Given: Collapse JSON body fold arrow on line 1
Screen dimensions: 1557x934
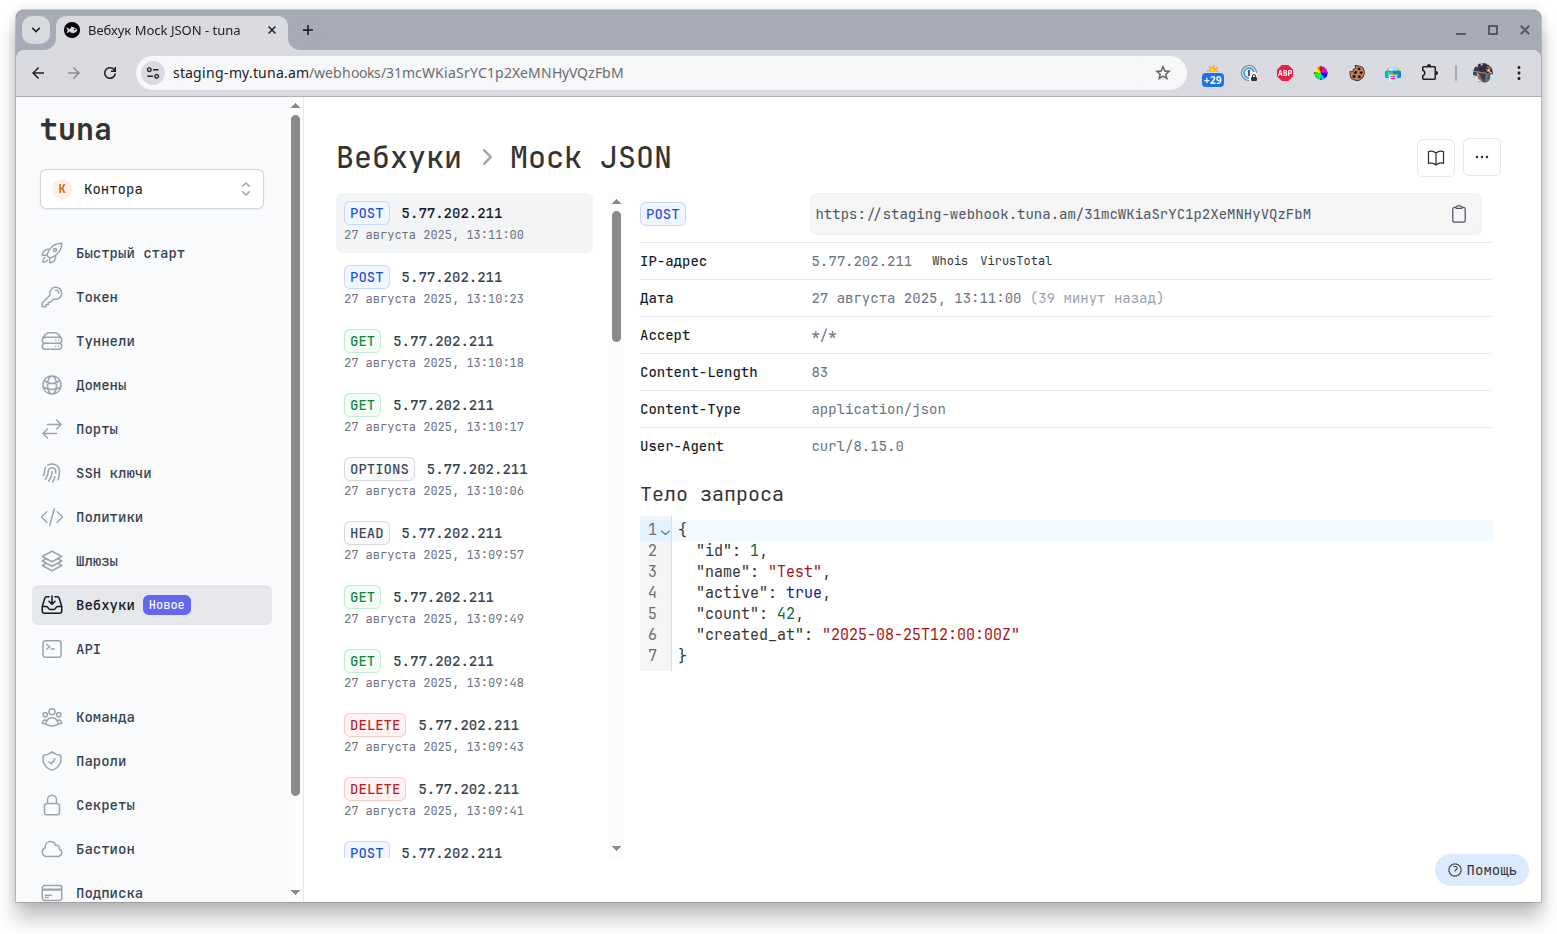Looking at the screenshot, I should pyautogui.click(x=665, y=531).
